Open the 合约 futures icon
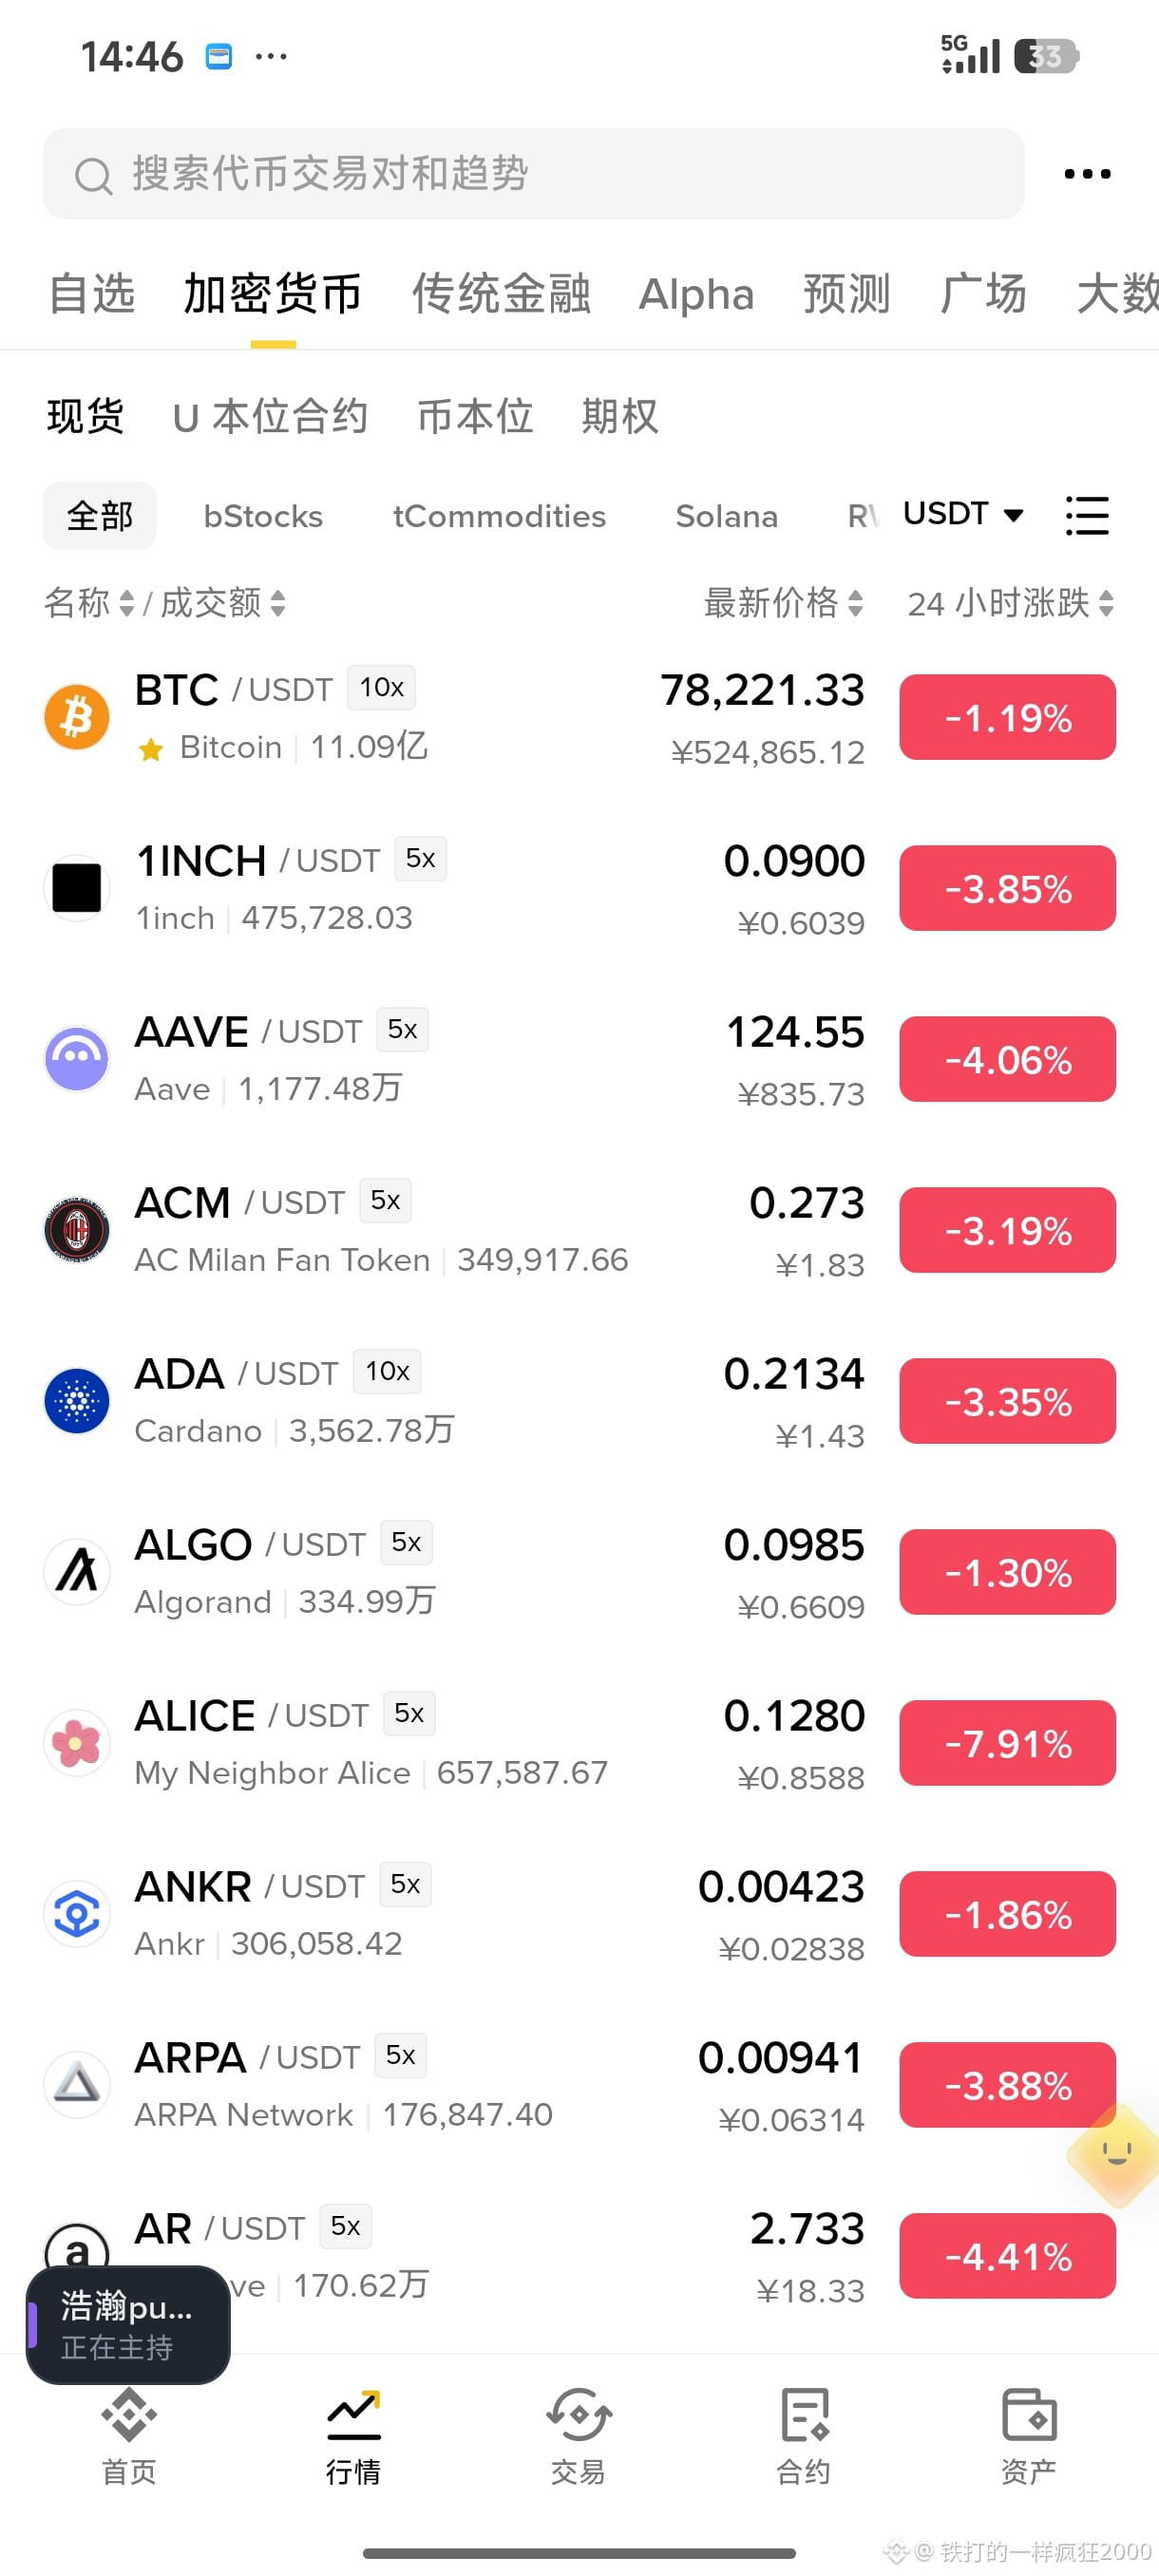 tap(804, 2415)
